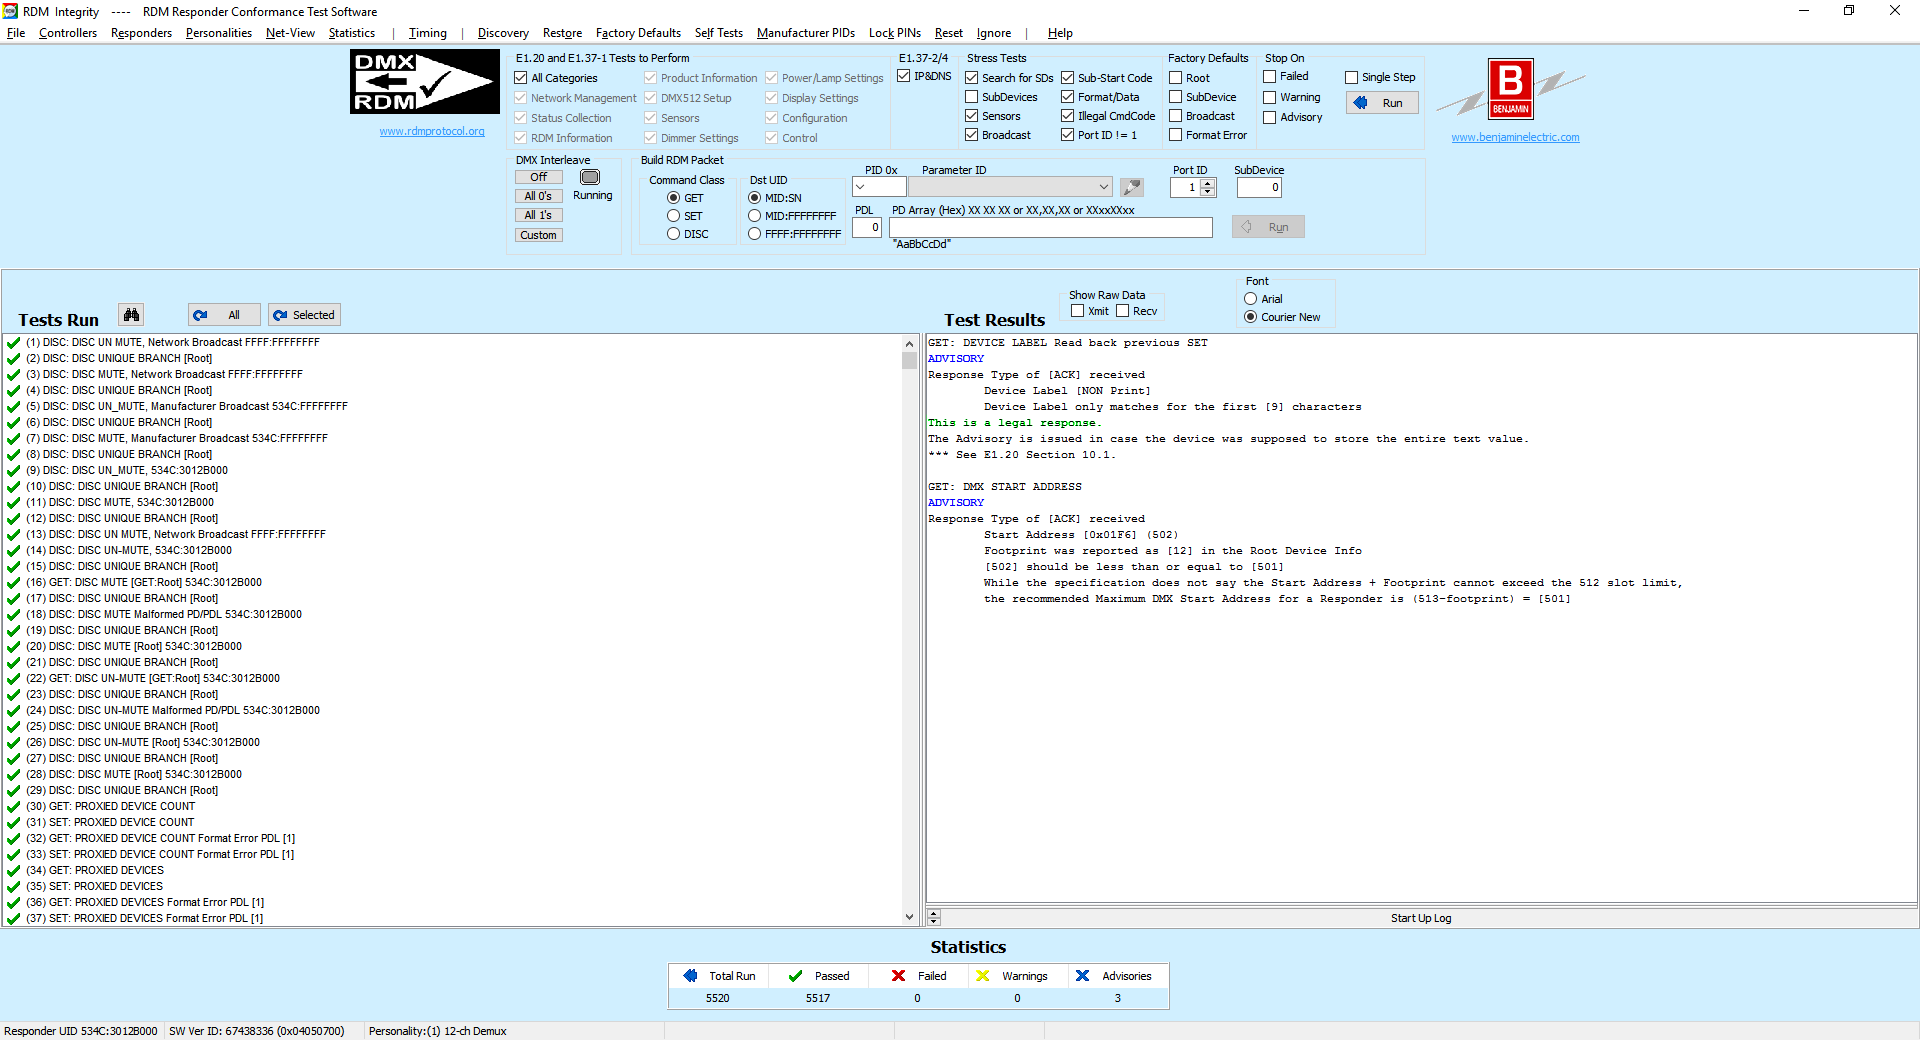Click the DMX Interleave Running indicator
1920x1040 pixels.
click(x=590, y=178)
